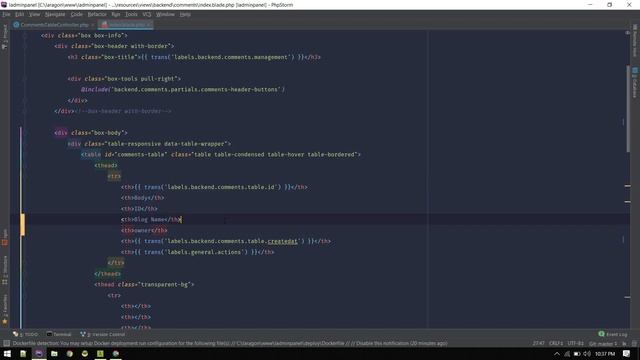640x360 pixels.
Task: Open the Help menu
Action: tap(185, 14)
